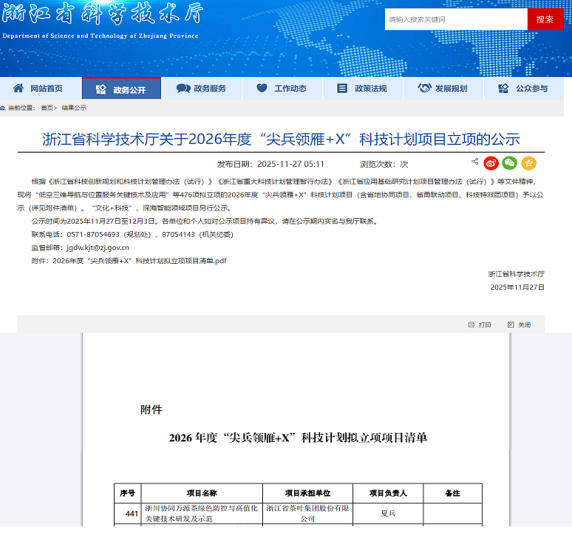572x536 pixels.
Task: Click the icon beside 公众参与
Action: pos(503,88)
